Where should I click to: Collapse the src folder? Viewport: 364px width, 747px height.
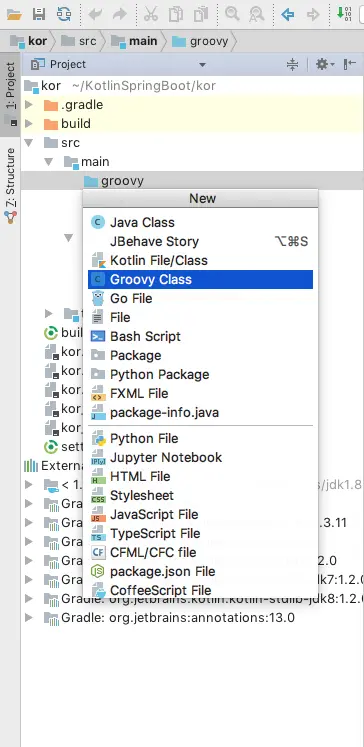click(29, 142)
